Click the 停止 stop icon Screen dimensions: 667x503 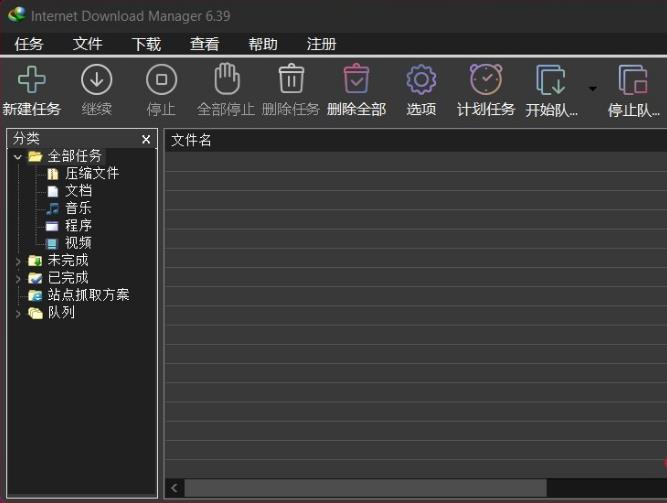point(161,80)
